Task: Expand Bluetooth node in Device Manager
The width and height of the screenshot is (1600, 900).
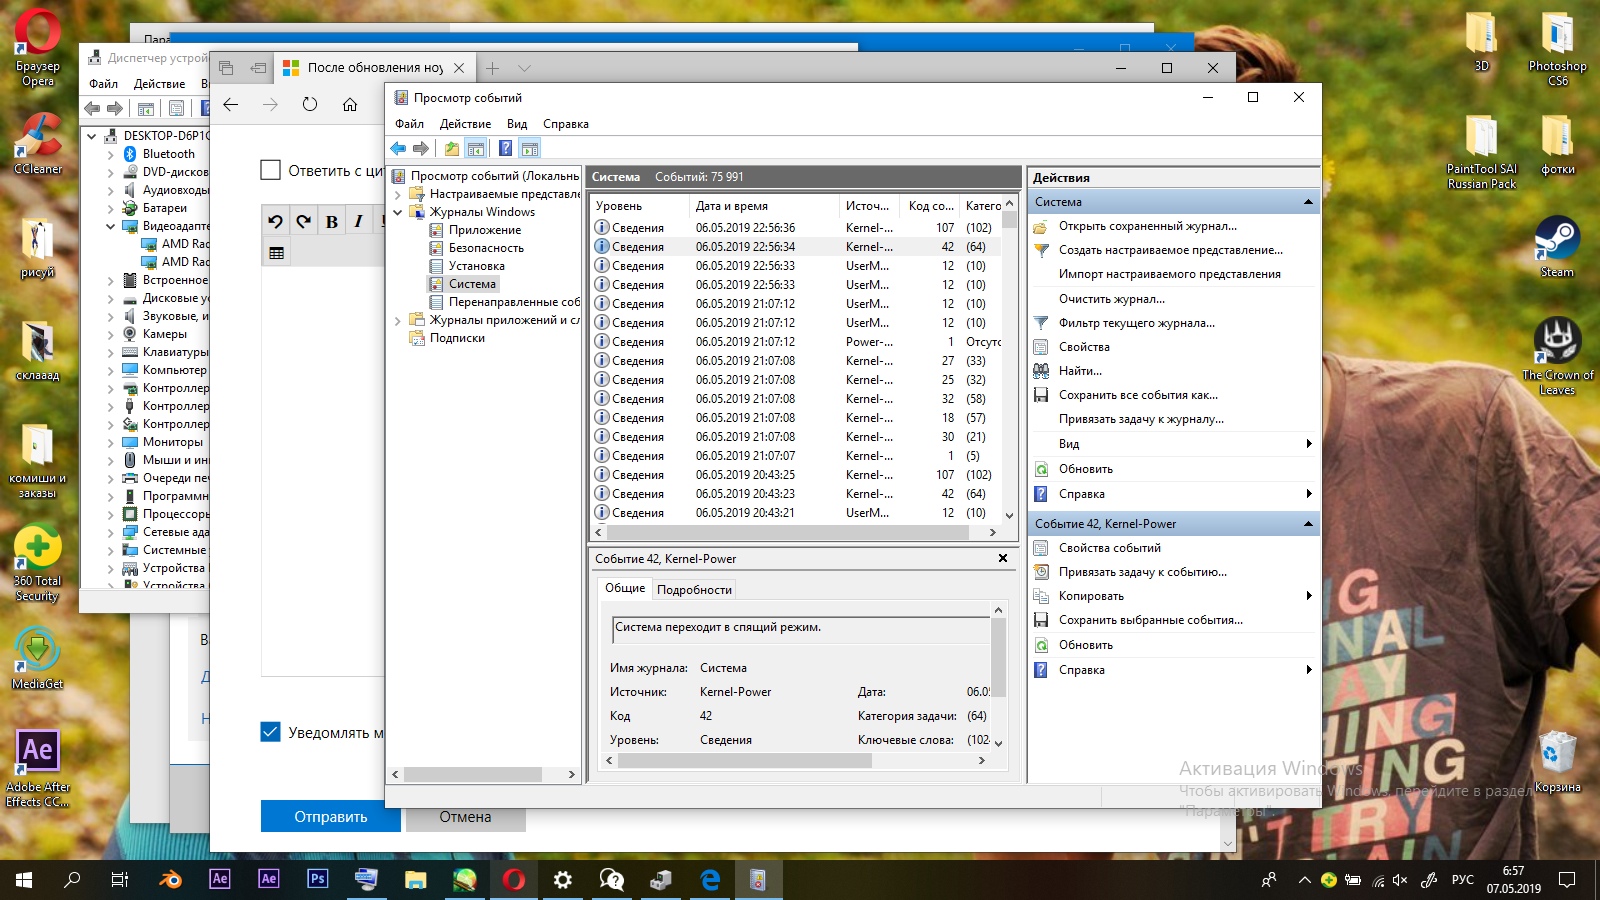Action: click(110, 154)
